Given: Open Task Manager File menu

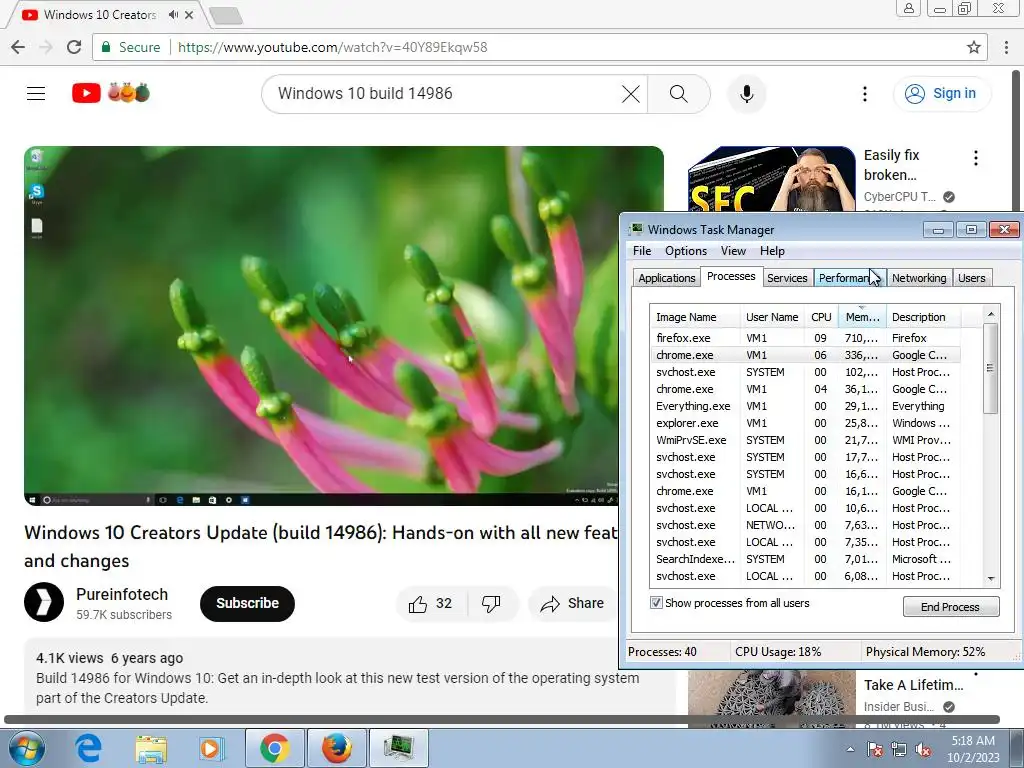Looking at the screenshot, I should 642,251.
